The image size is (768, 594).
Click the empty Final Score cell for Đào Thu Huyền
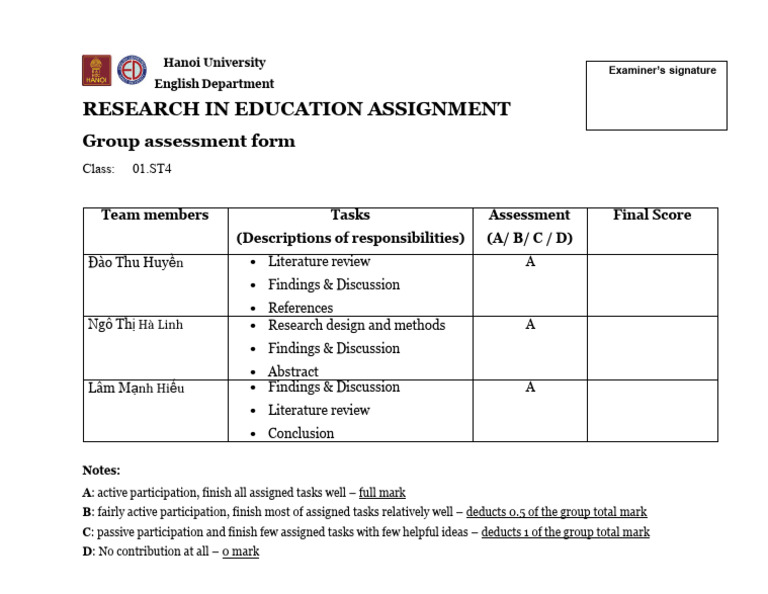click(x=652, y=285)
